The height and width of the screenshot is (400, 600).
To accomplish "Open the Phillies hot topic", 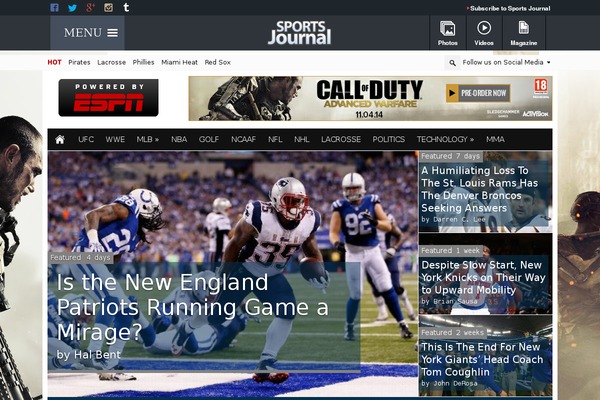I will 143,62.
